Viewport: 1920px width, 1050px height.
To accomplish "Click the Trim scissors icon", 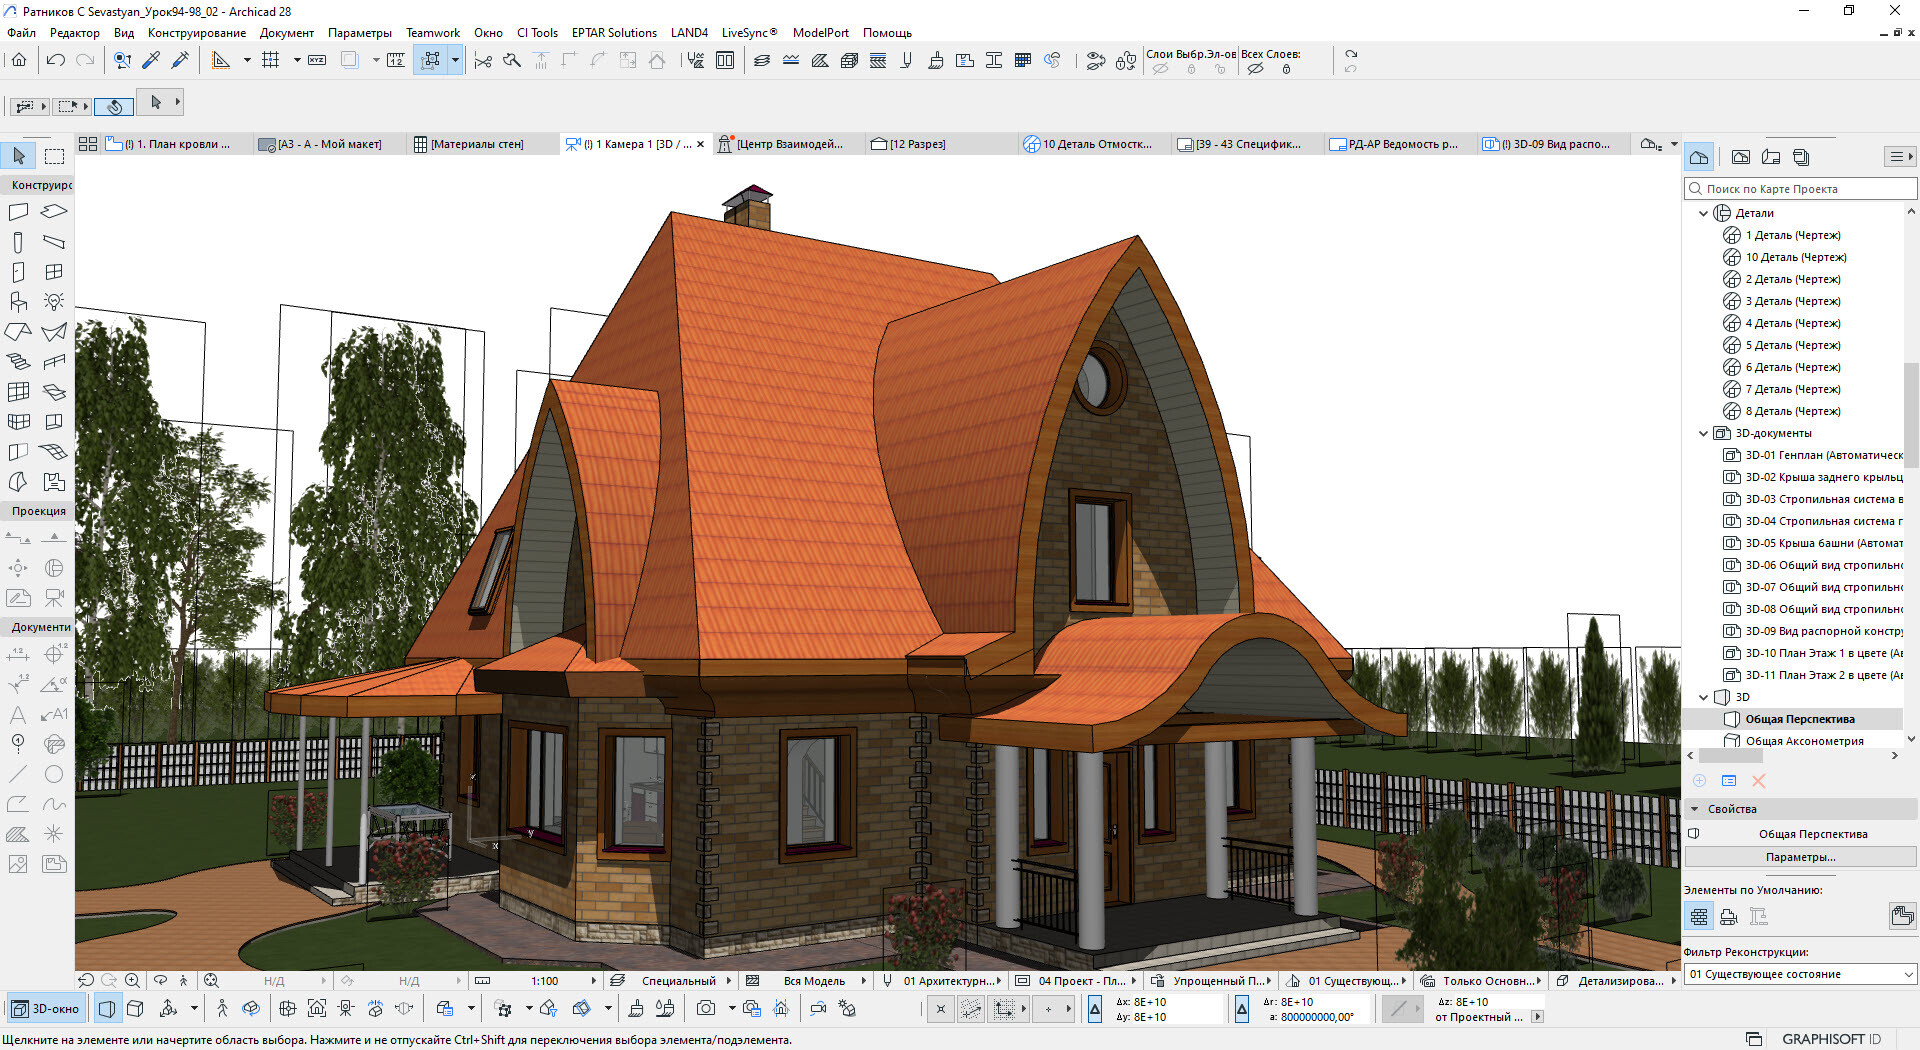I will (x=483, y=61).
